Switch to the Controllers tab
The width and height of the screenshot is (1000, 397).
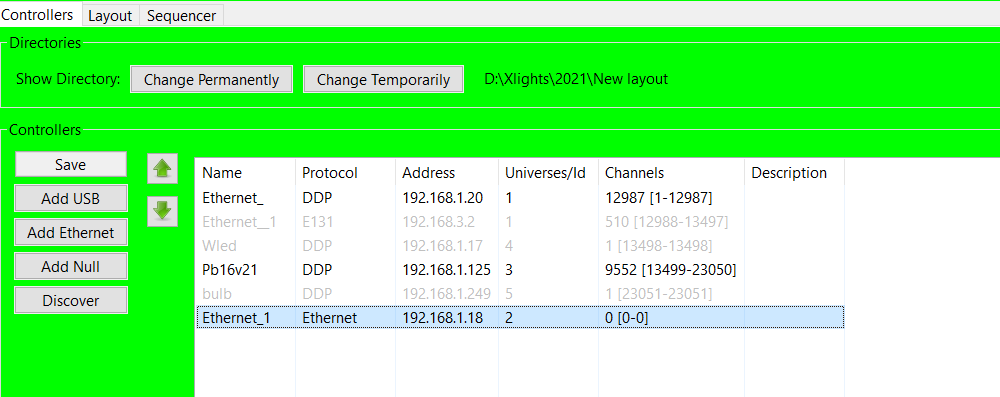(41, 15)
